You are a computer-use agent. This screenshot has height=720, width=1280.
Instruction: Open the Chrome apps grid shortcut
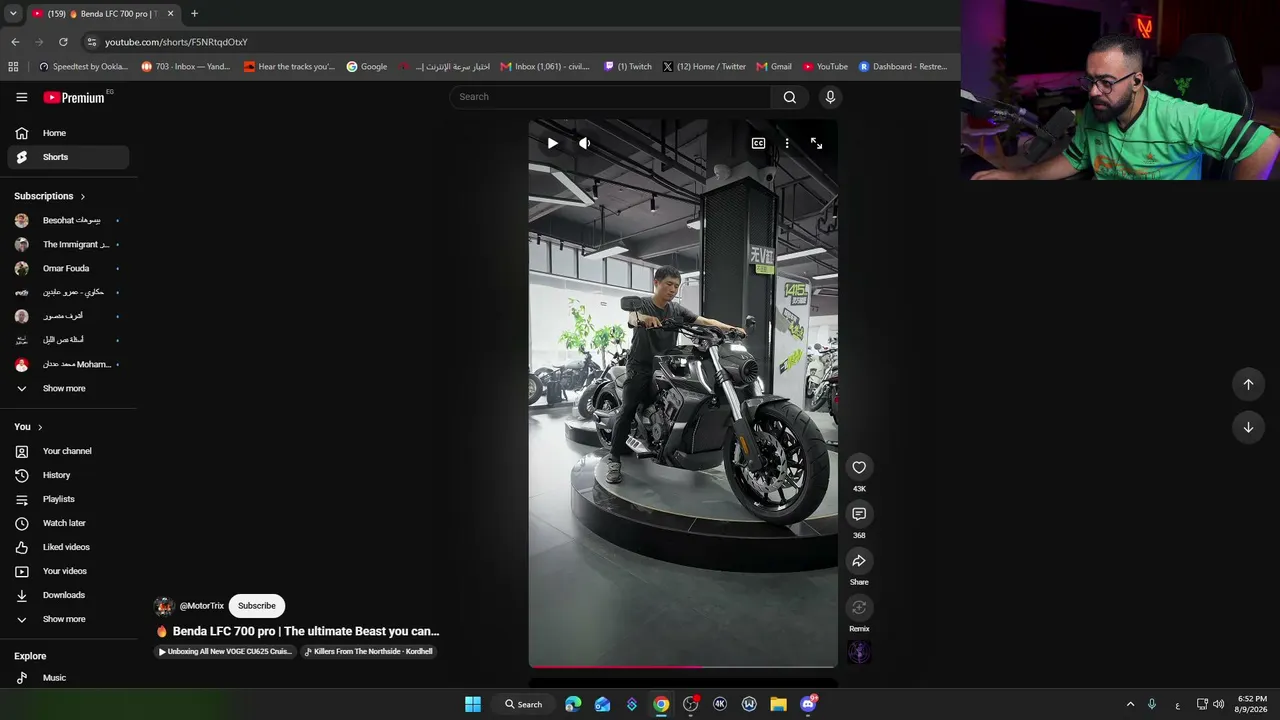13,67
